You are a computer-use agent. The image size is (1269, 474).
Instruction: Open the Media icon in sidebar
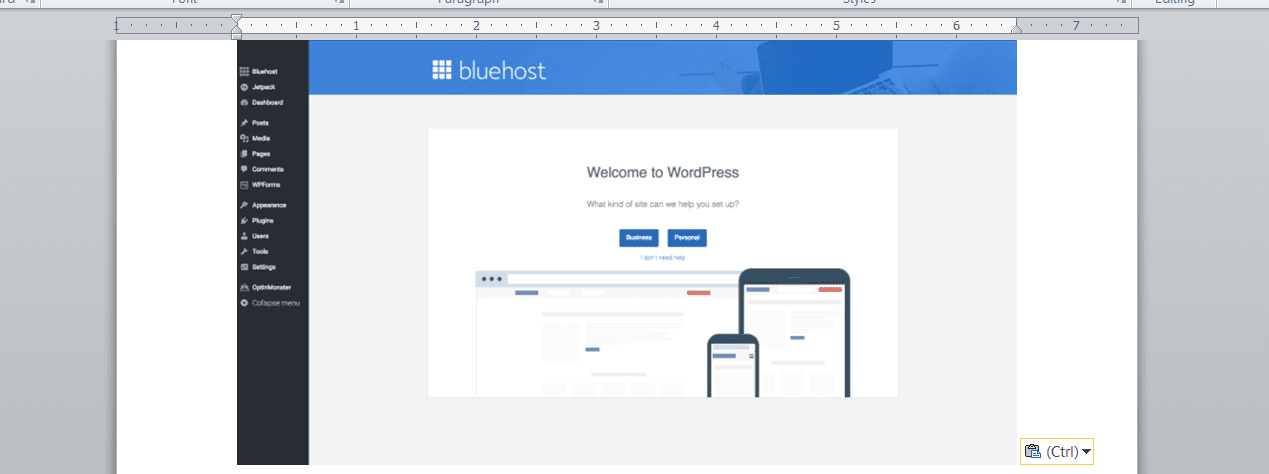(244, 138)
